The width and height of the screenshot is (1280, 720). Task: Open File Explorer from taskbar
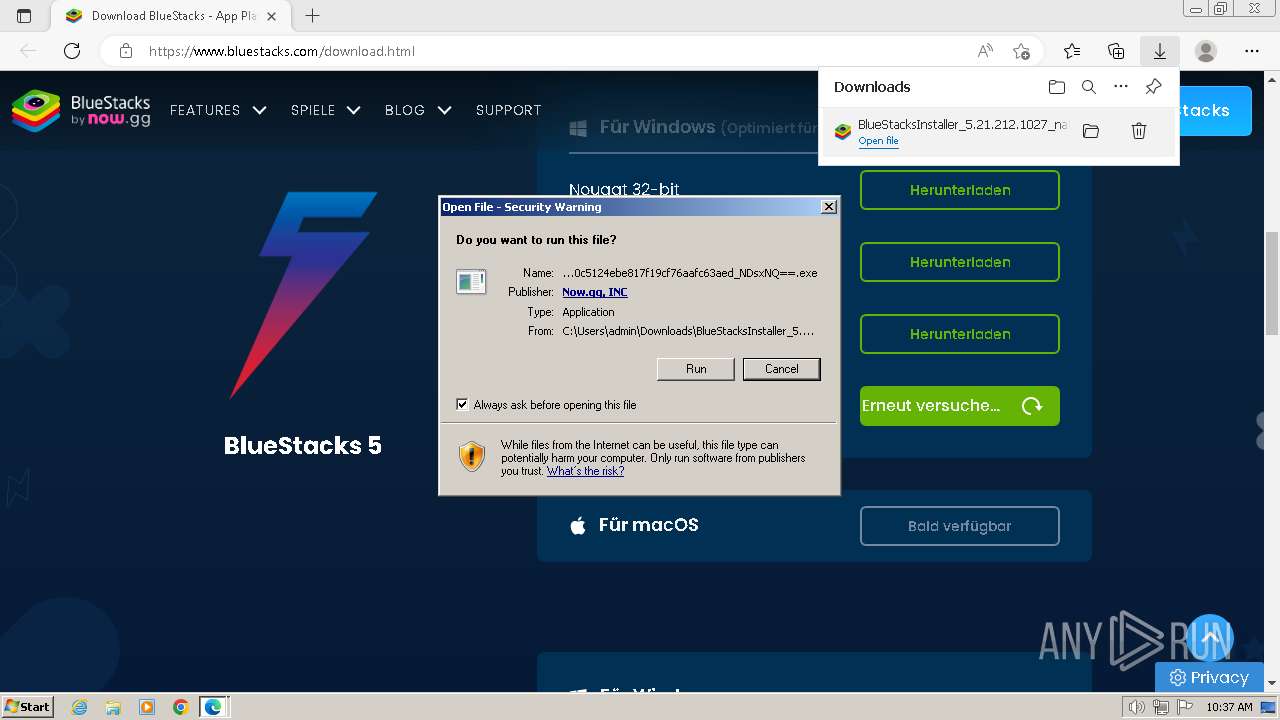pos(113,707)
